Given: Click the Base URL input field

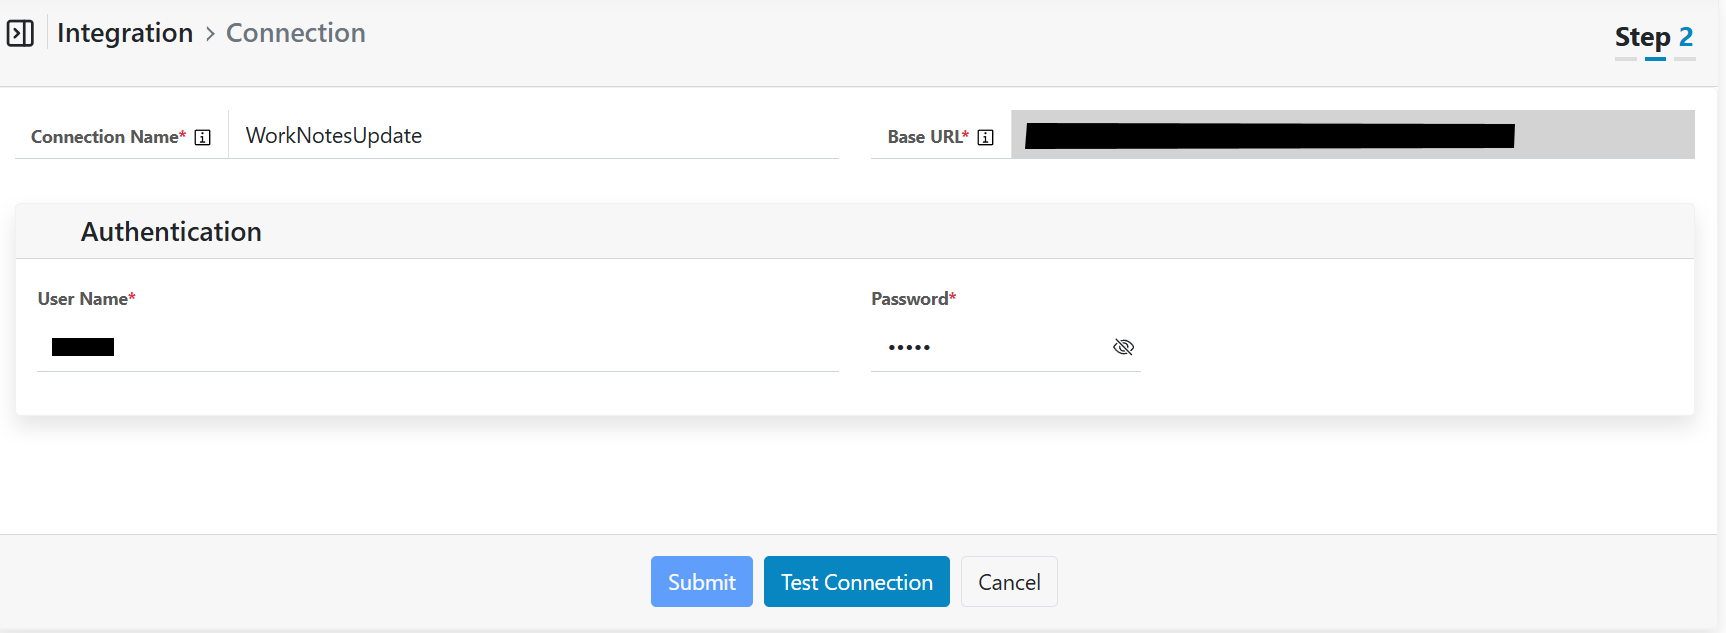Looking at the screenshot, I should (1352, 135).
